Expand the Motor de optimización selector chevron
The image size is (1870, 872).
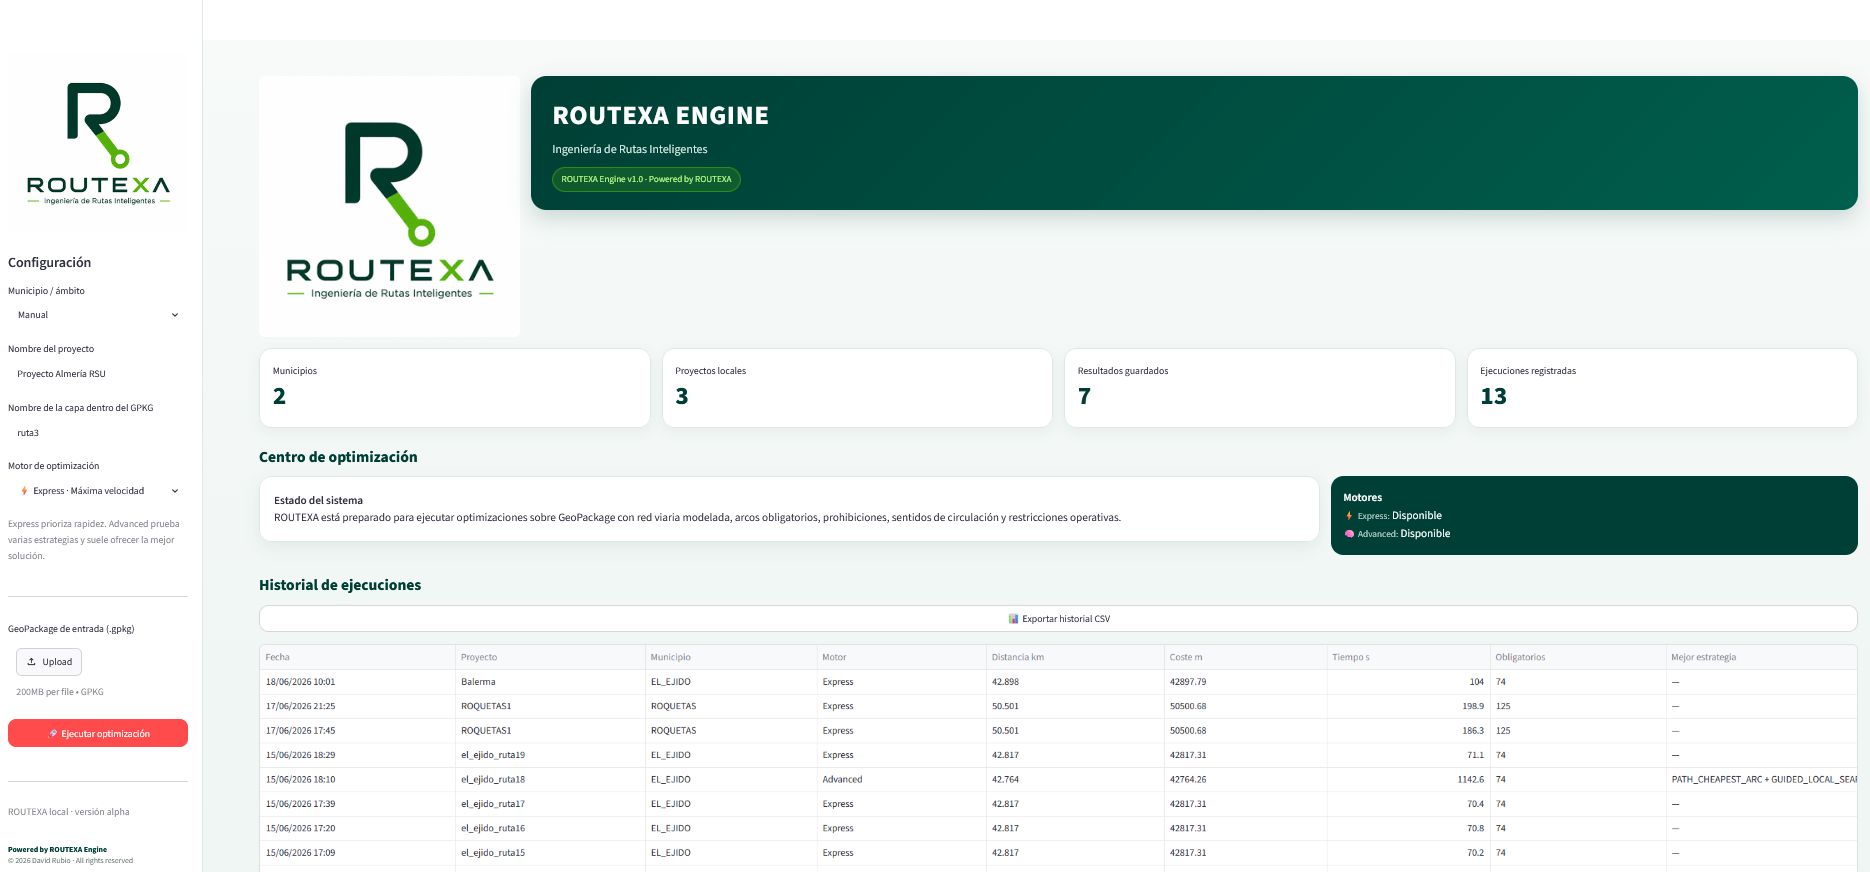(x=175, y=491)
